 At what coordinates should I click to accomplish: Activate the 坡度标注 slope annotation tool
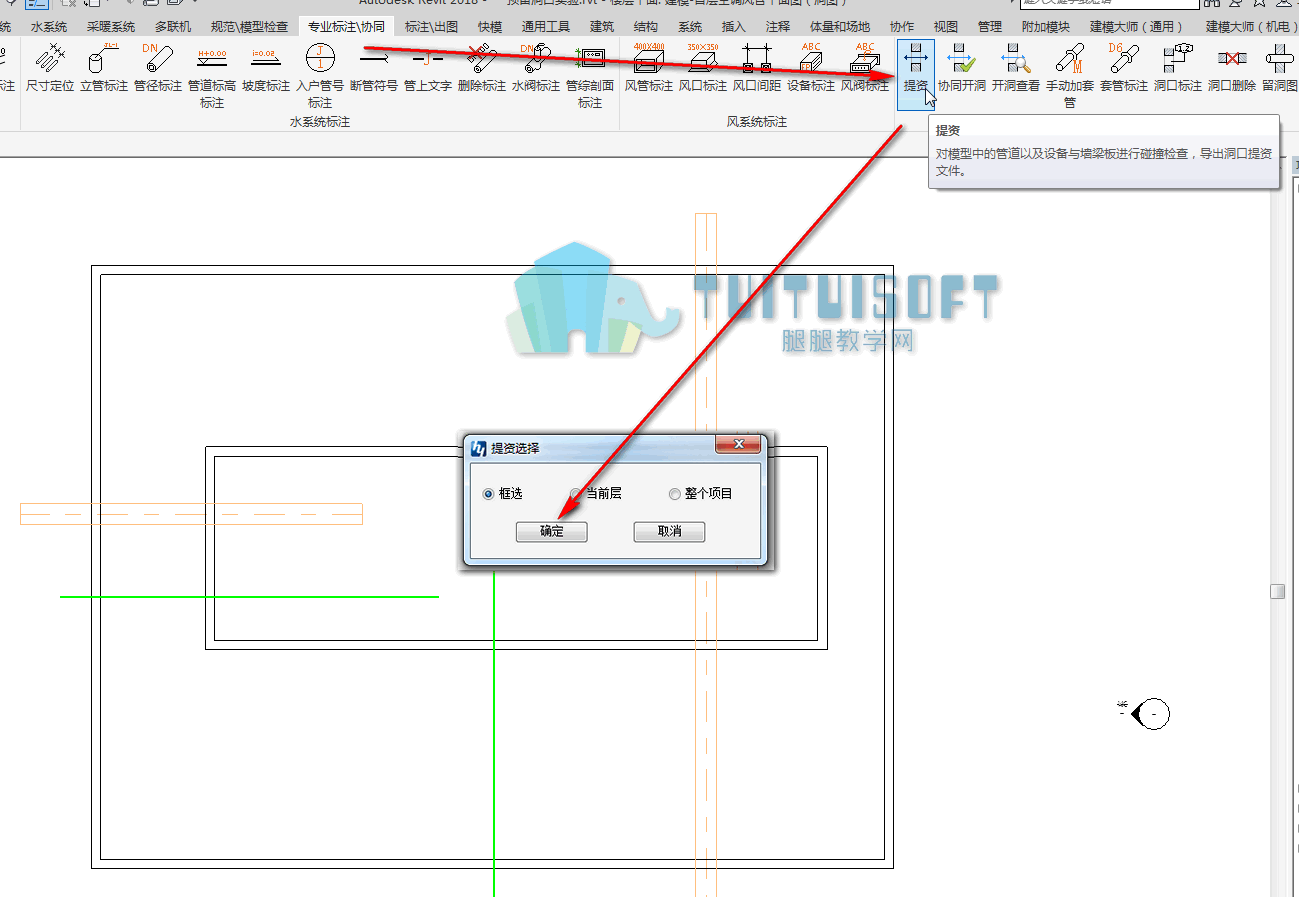pos(266,68)
